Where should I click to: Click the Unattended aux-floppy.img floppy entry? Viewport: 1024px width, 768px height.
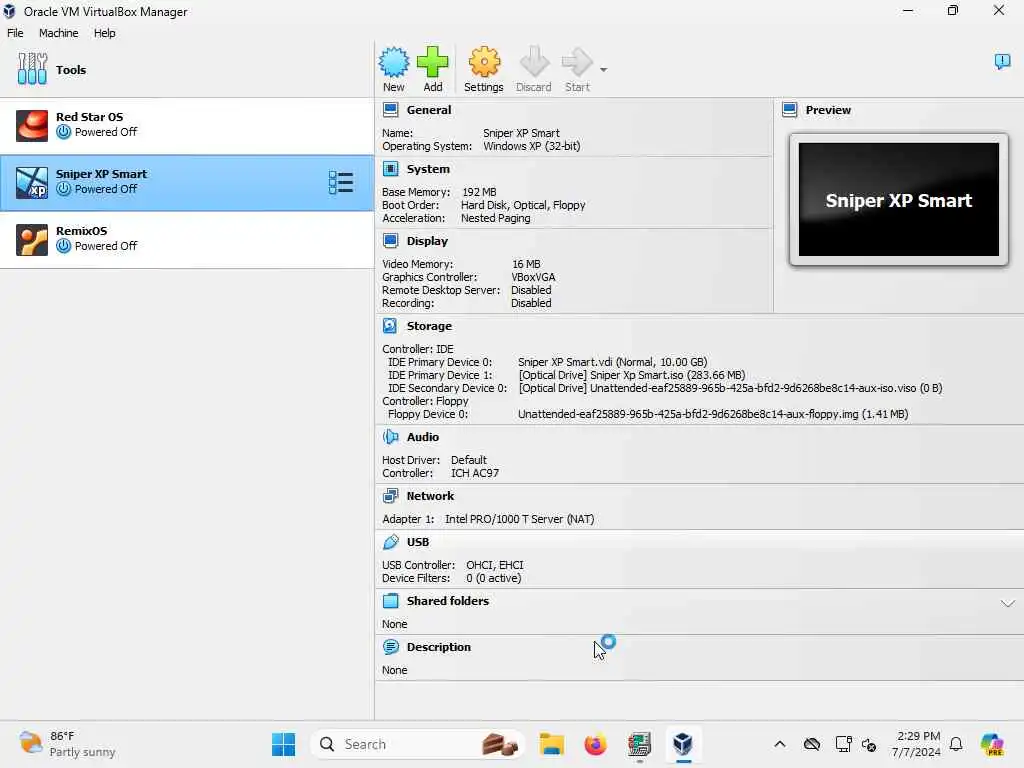(x=712, y=414)
